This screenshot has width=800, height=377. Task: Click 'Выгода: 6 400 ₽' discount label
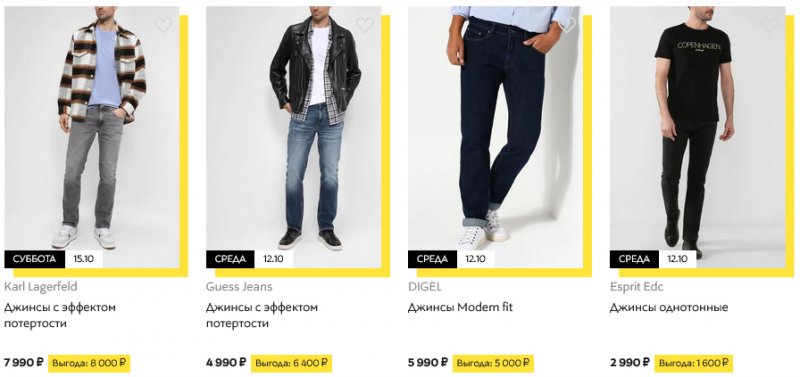coord(291,363)
